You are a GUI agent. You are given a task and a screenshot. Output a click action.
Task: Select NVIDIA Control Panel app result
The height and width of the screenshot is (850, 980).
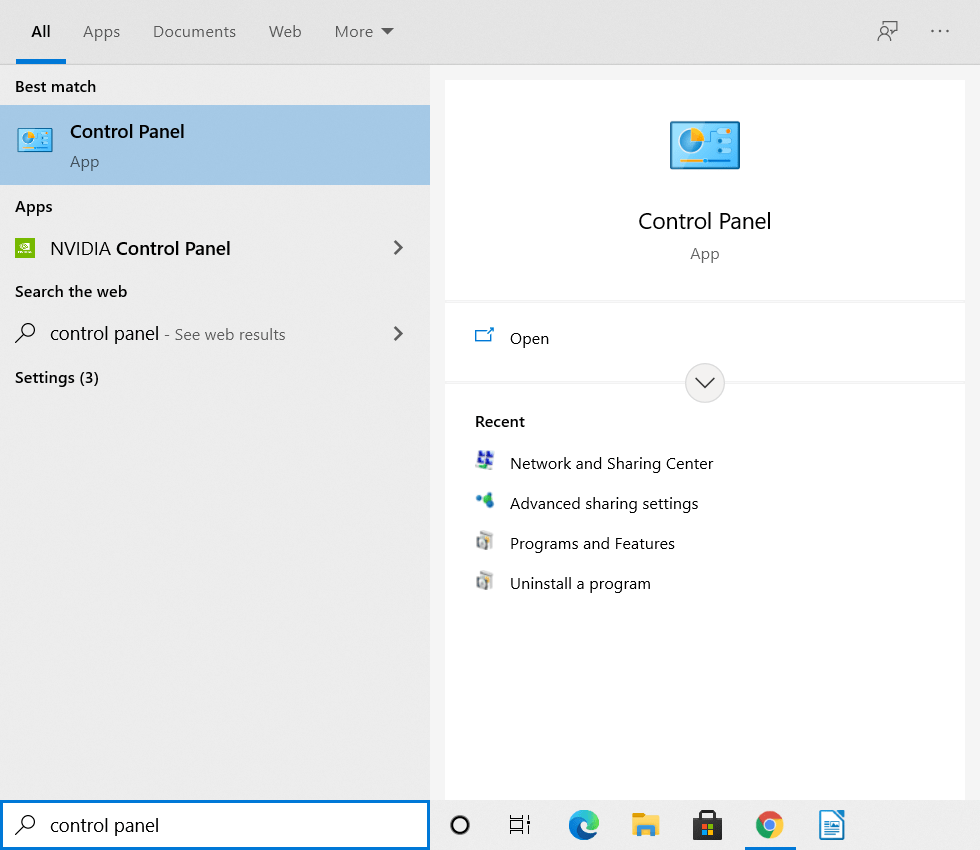(215, 248)
